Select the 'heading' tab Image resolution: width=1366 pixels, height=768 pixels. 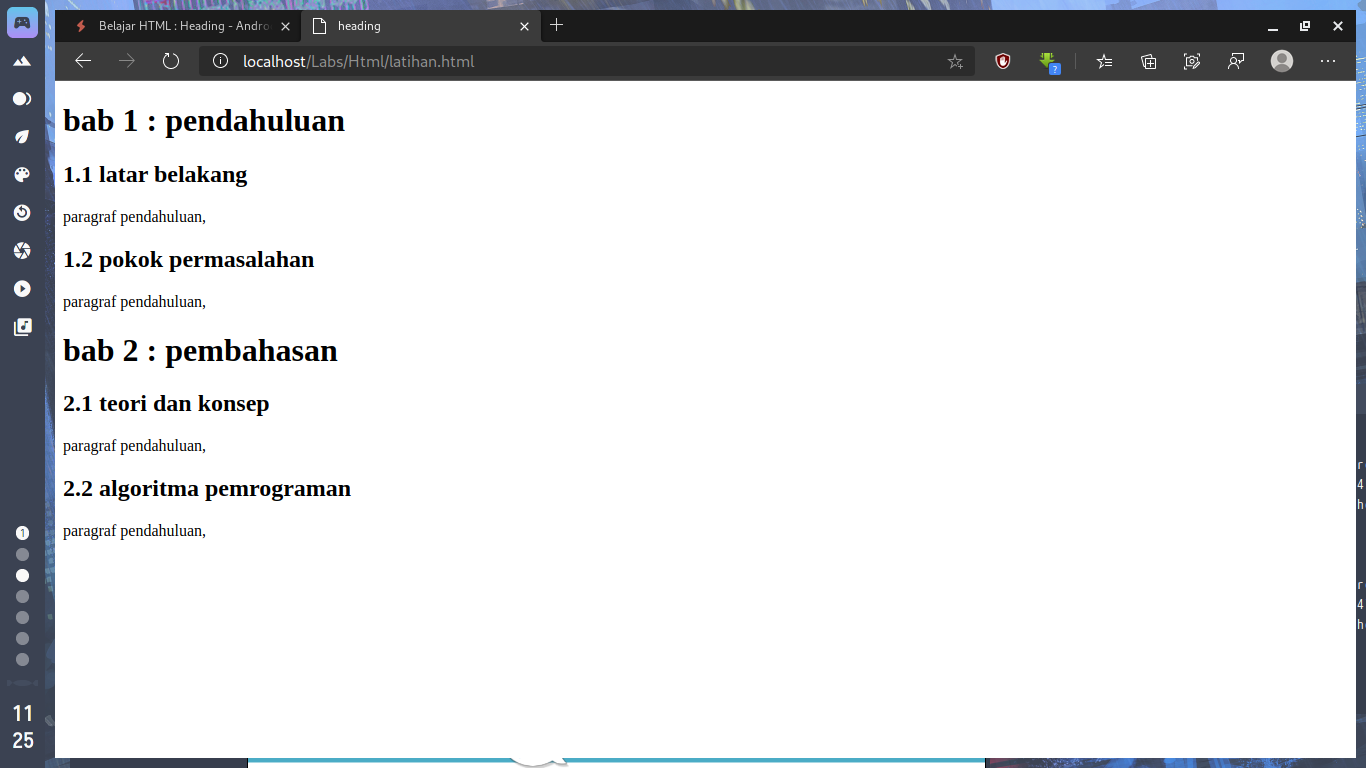click(x=420, y=26)
